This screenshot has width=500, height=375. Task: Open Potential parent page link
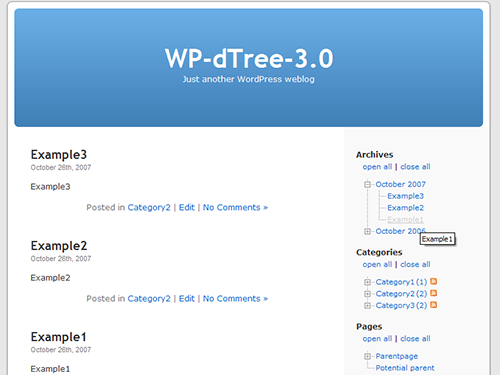pyautogui.click(x=405, y=368)
